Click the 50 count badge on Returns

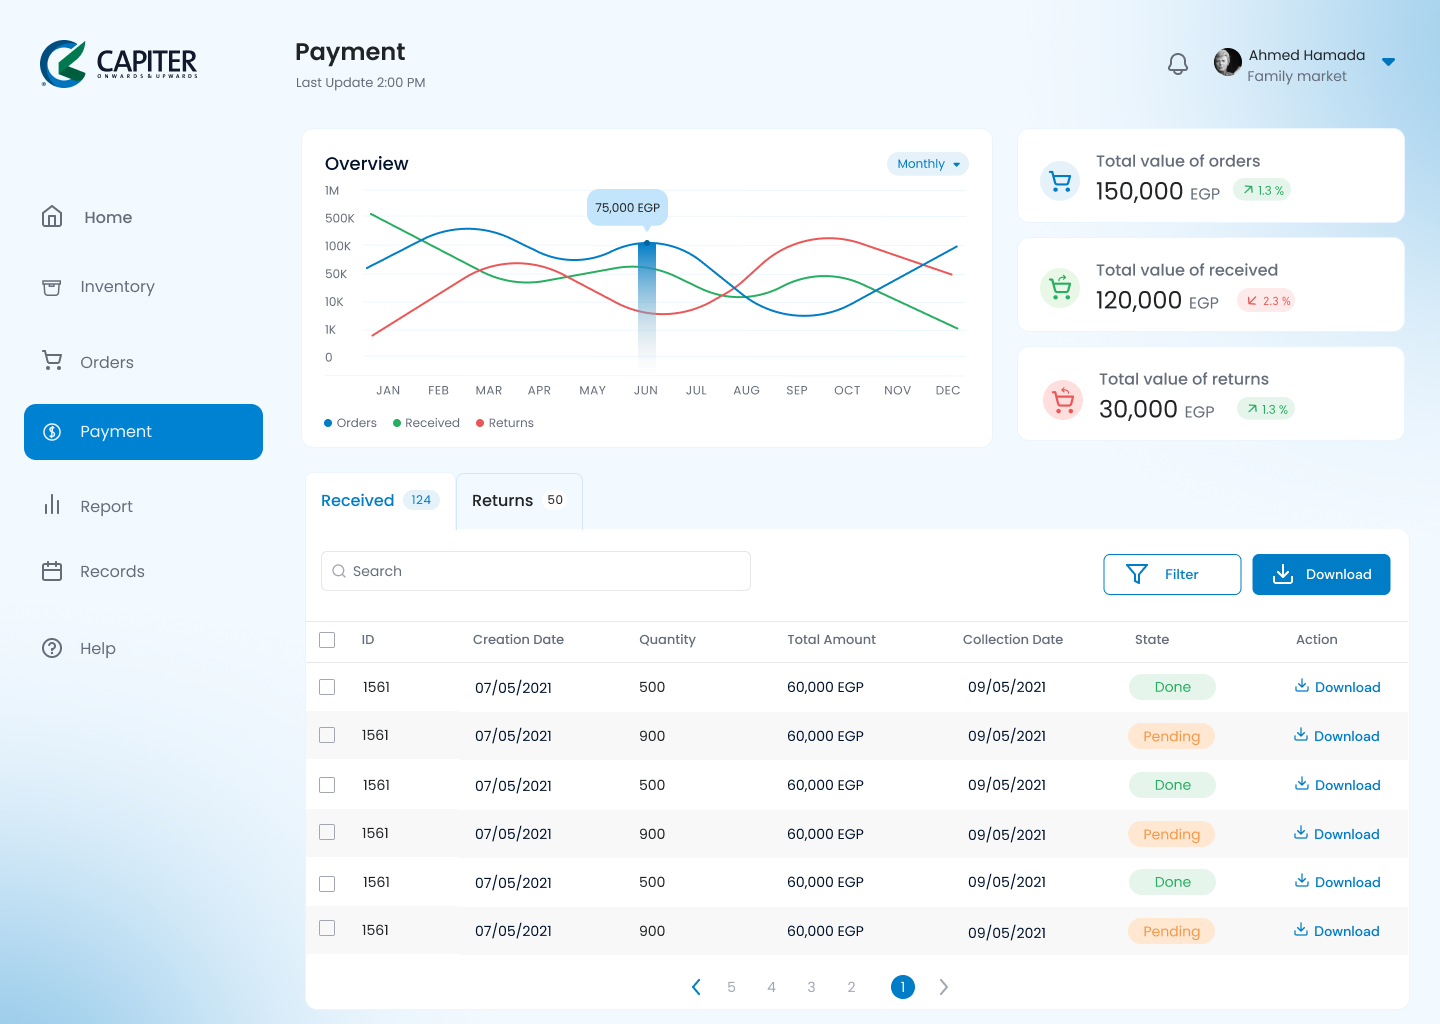[x=555, y=500]
